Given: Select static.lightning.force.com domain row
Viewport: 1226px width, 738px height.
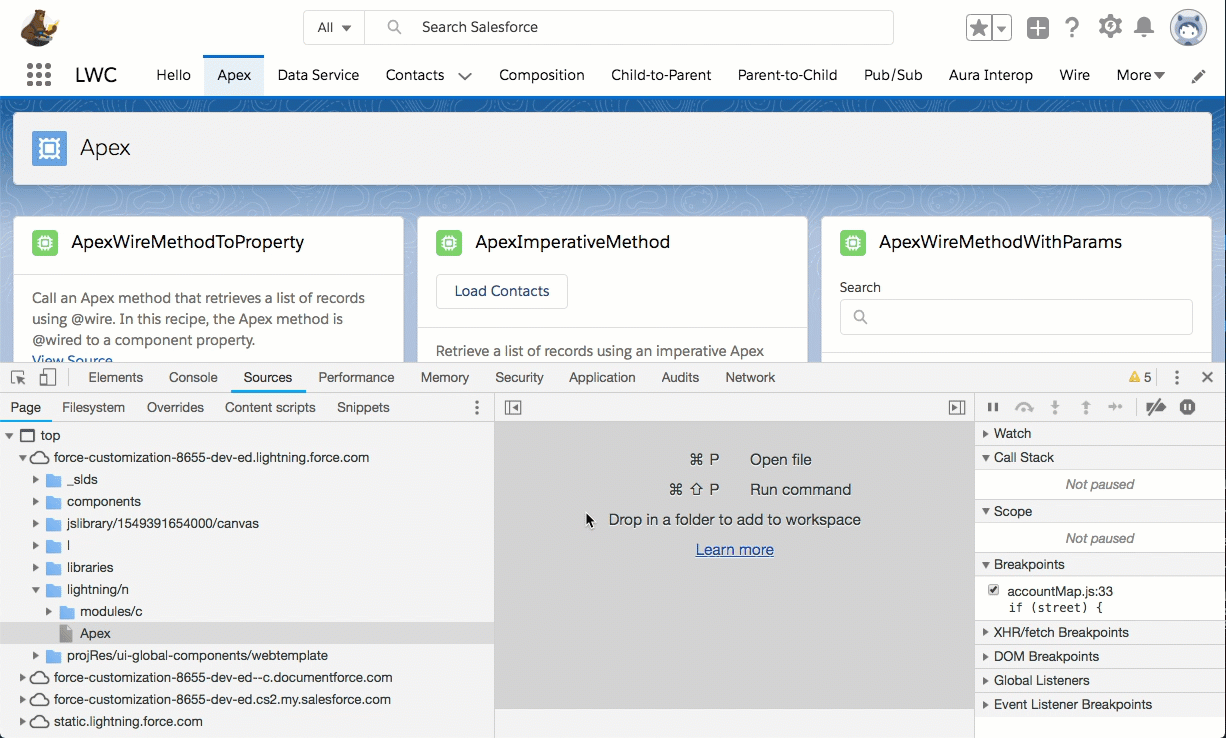Looking at the screenshot, I should point(247,721).
